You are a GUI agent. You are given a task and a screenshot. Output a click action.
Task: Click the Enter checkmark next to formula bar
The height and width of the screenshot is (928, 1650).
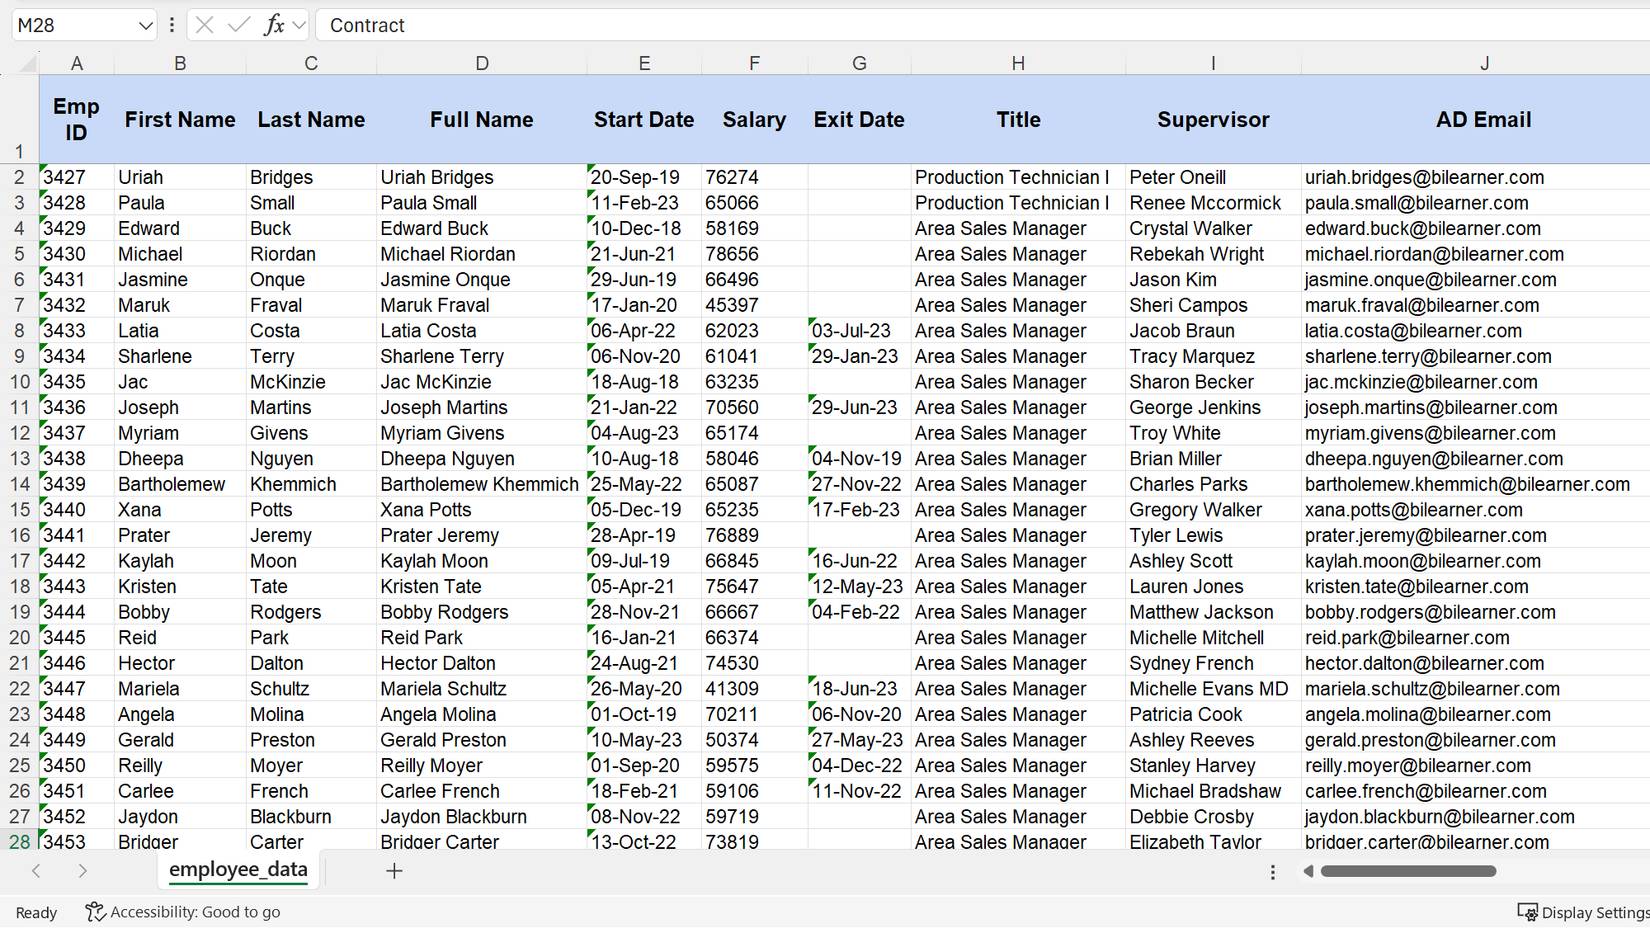point(240,25)
